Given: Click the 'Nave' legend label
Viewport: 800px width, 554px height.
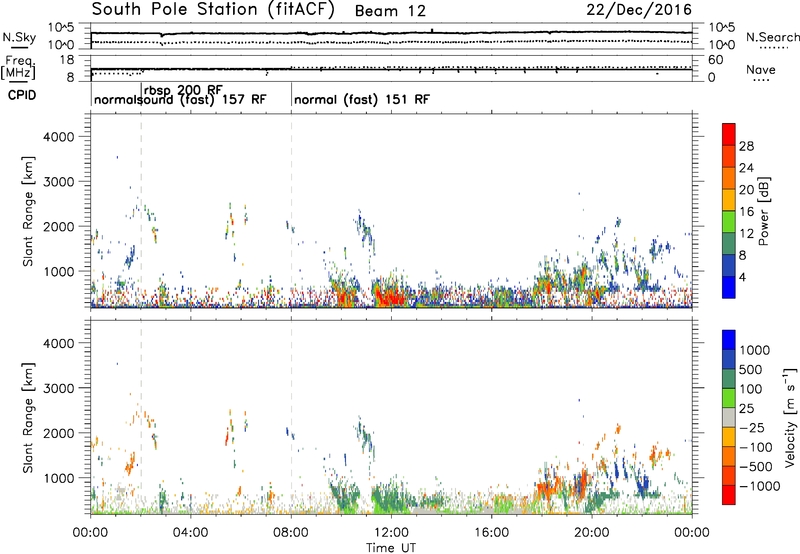Looking at the screenshot, I should click(x=761, y=70).
